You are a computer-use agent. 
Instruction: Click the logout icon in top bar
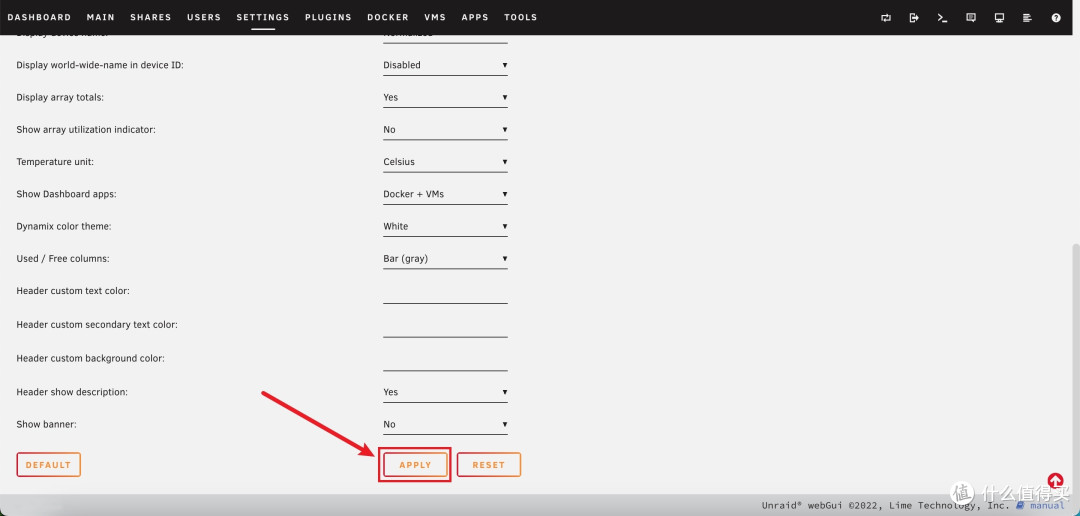pyautogui.click(x=914, y=17)
